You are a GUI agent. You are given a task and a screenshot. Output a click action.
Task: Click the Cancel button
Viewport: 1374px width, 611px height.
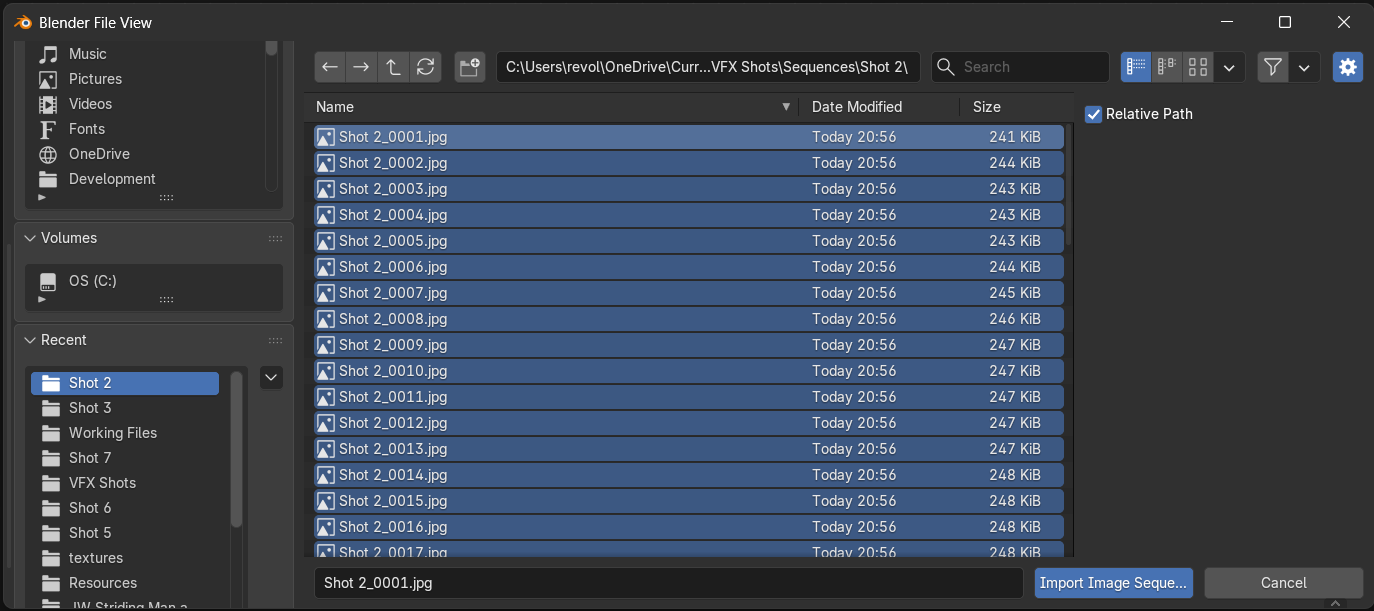tap(1283, 583)
